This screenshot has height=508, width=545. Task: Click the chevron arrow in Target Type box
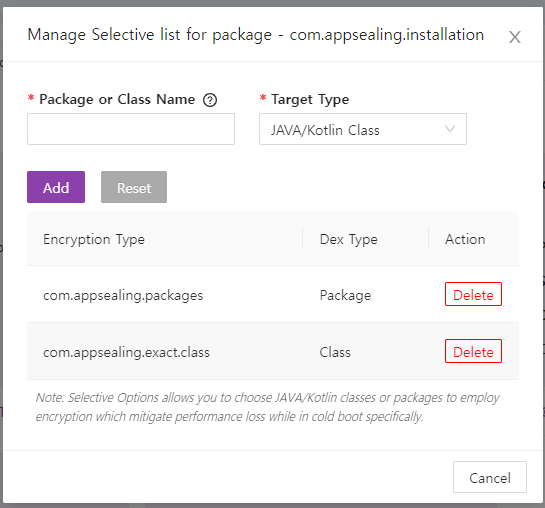tap(450, 129)
